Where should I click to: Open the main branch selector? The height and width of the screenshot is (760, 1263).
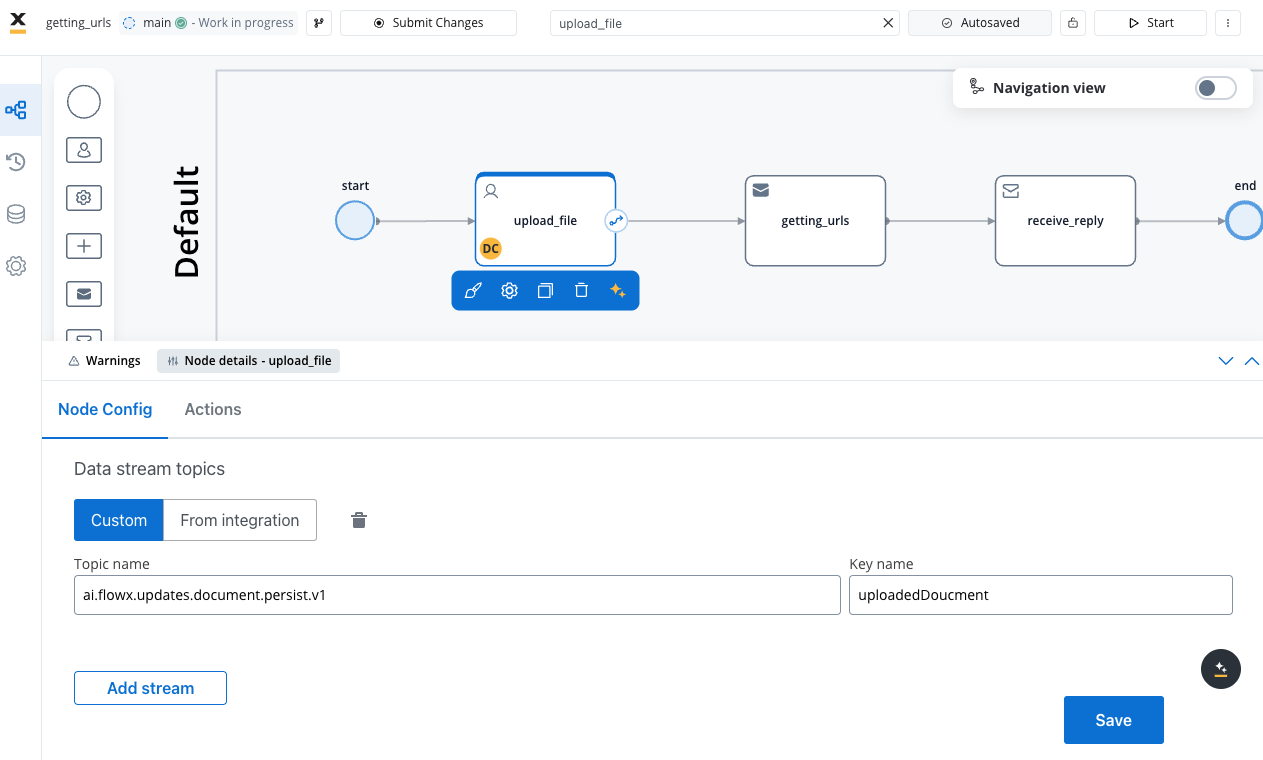tap(208, 23)
